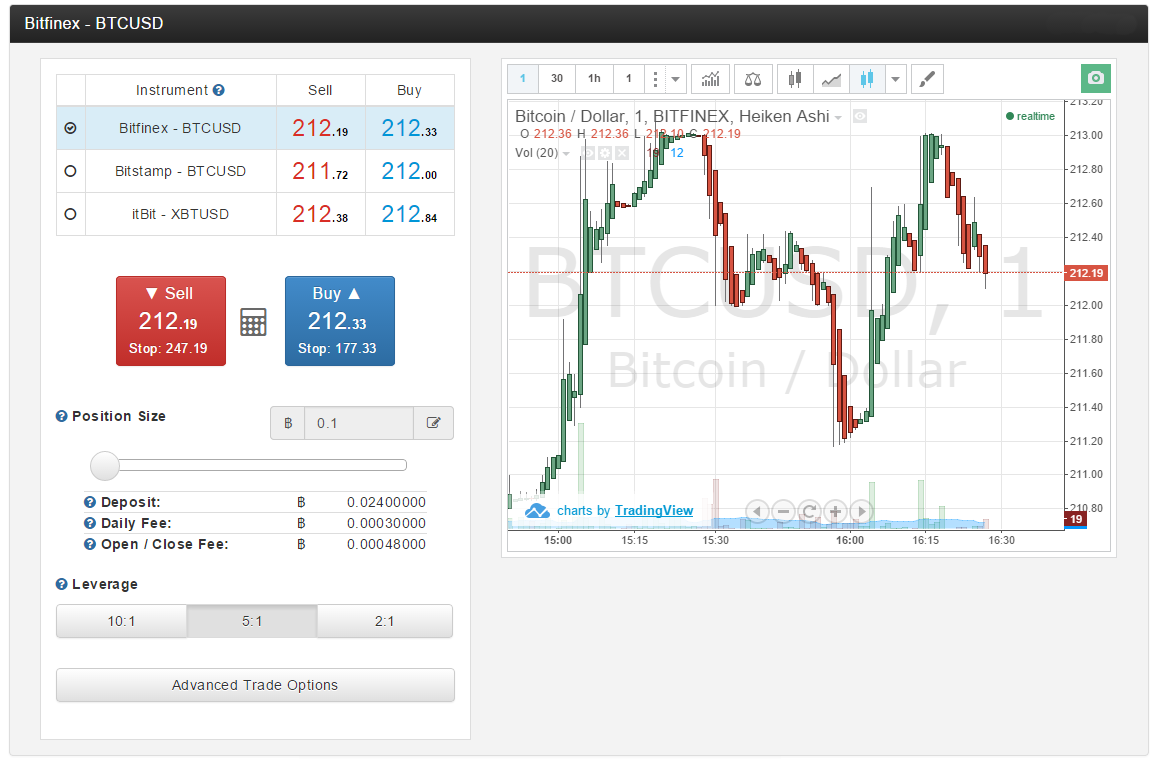Click the B currency symbol in position size

(288, 423)
